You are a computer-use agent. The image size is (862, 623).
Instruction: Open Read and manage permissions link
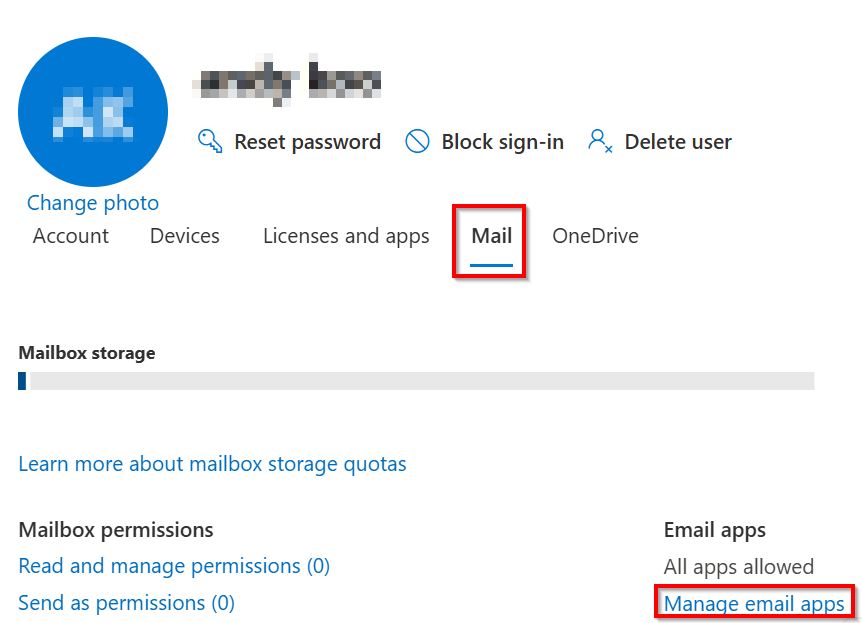click(174, 566)
